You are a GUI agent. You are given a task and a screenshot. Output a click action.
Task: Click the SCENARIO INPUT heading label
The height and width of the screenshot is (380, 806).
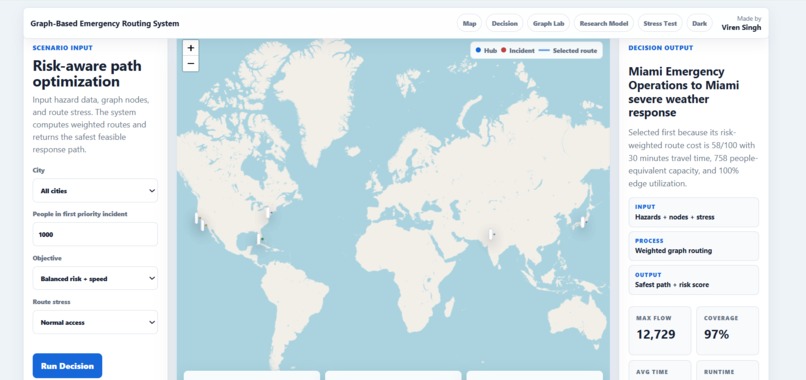tap(63, 48)
